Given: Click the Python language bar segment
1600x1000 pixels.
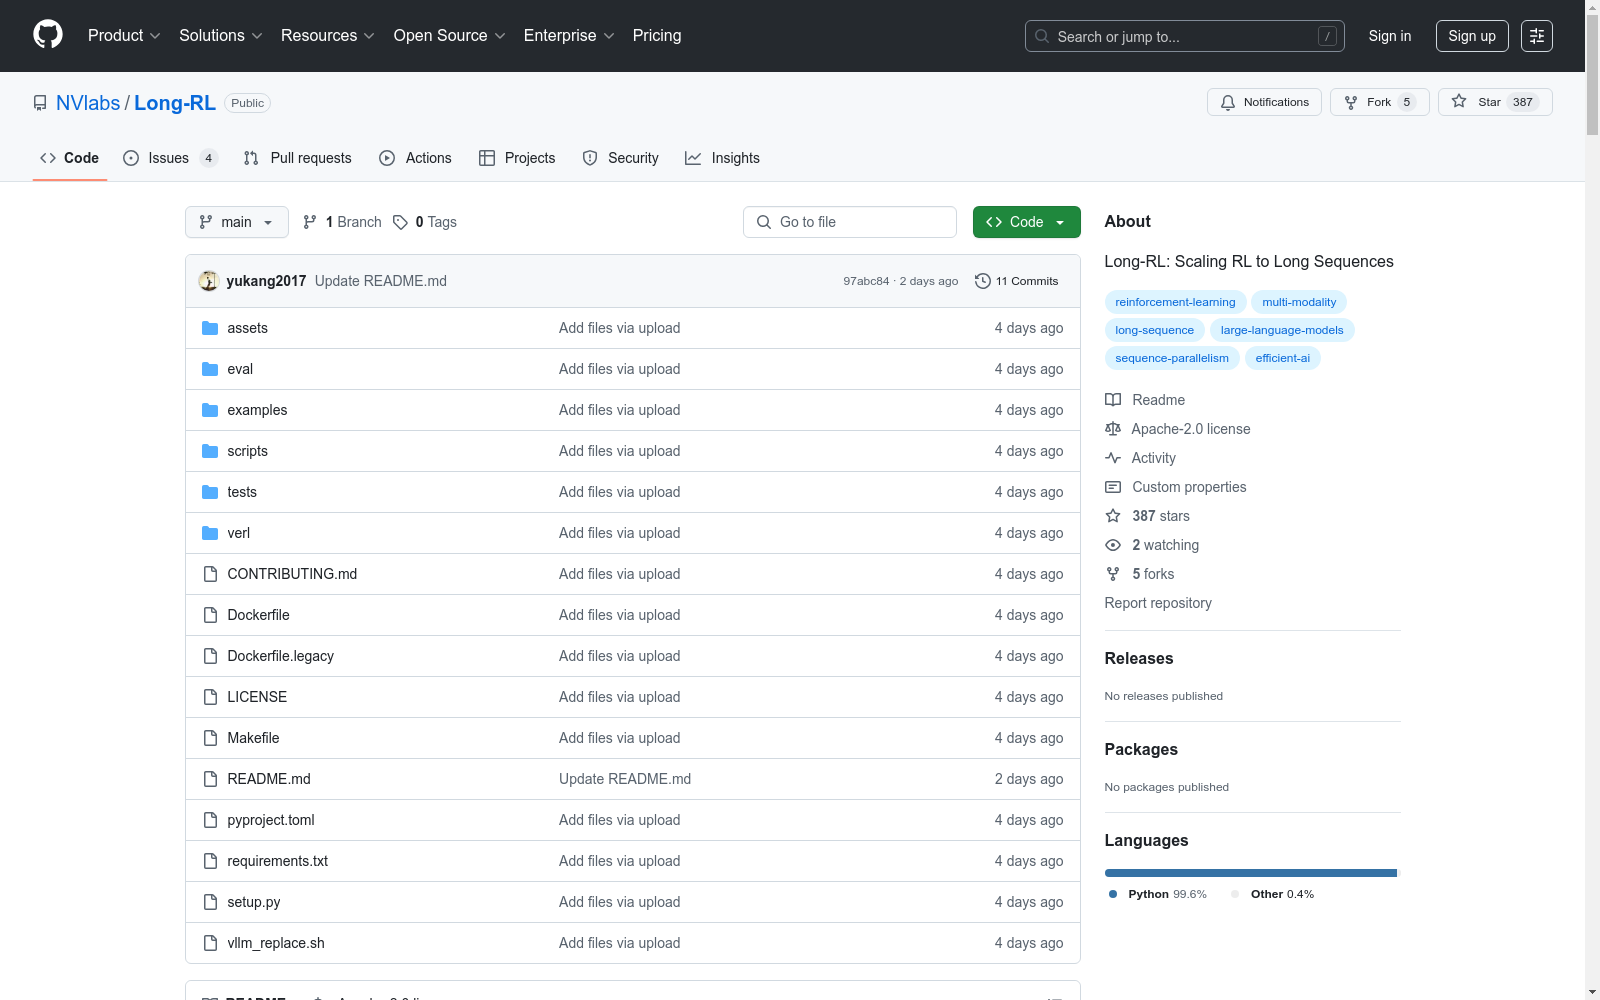Looking at the screenshot, I should pyautogui.click(x=1250, y=873).
